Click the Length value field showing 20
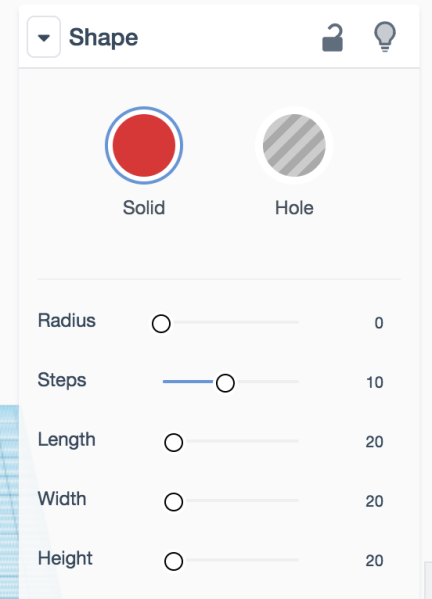432x599 pixels. [x=374, y=442]
